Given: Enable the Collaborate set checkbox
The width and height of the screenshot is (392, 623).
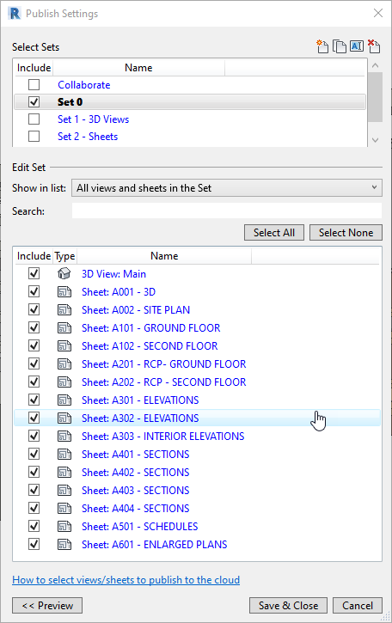Looking at the screenshot, I should (x=34, y=85).
